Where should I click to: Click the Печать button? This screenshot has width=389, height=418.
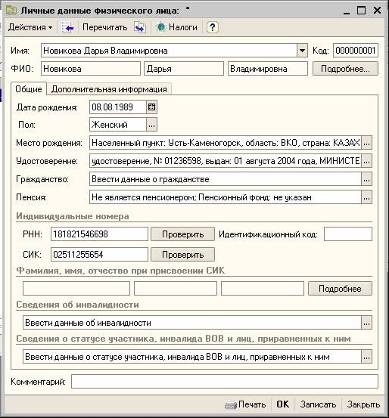tap(246, 405)
